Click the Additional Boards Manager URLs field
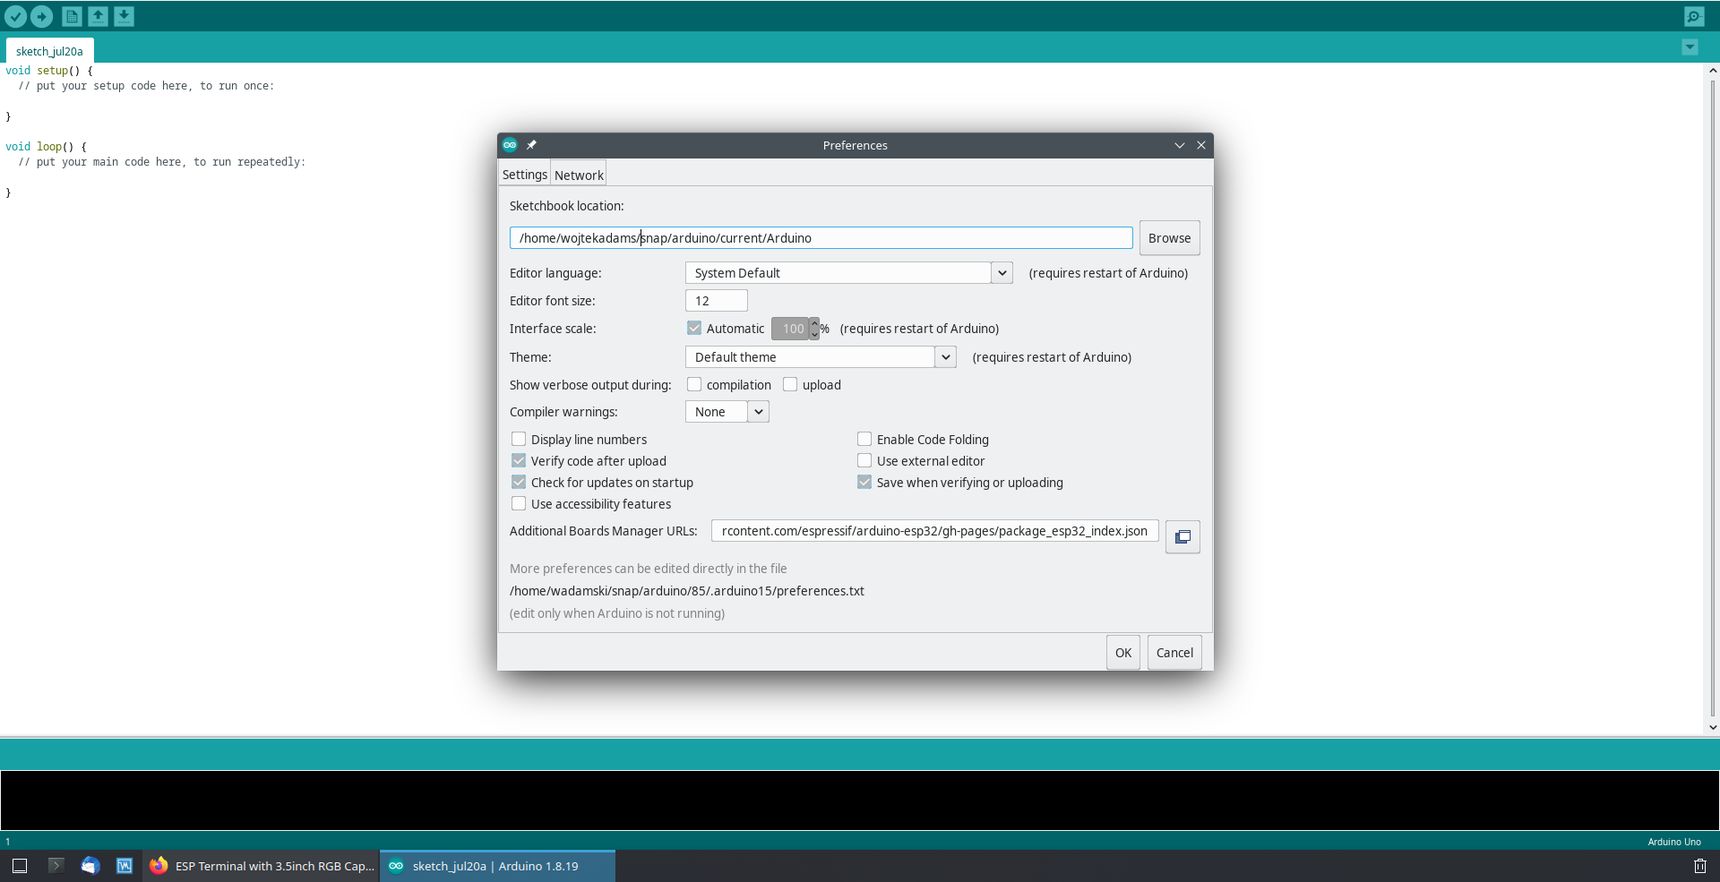1720x882 pixels. (x=935, y=531)
